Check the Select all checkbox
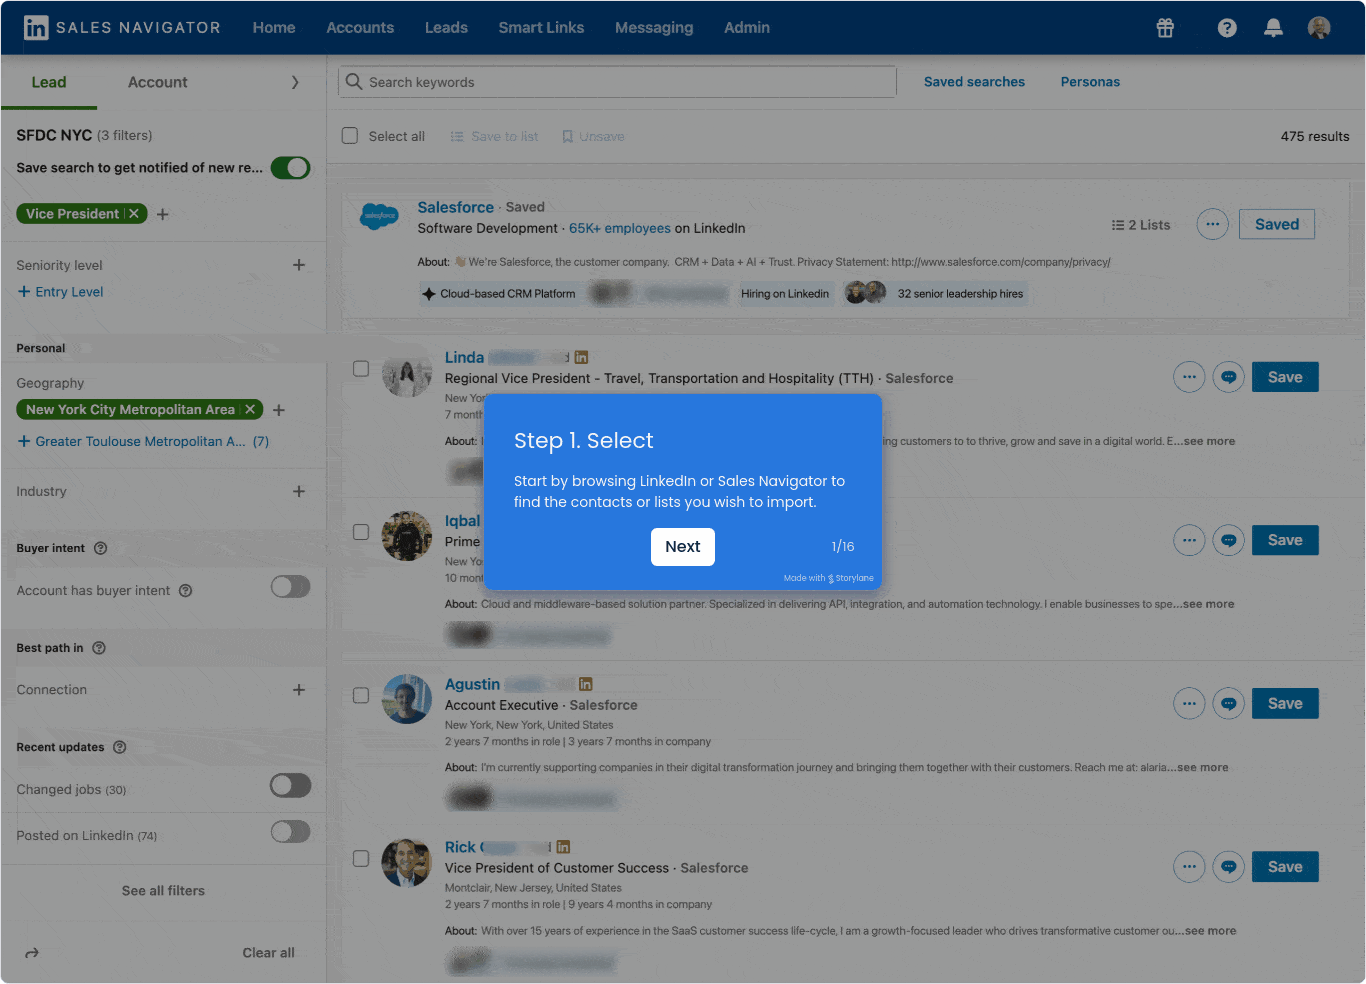 click(x=350, y=136)
